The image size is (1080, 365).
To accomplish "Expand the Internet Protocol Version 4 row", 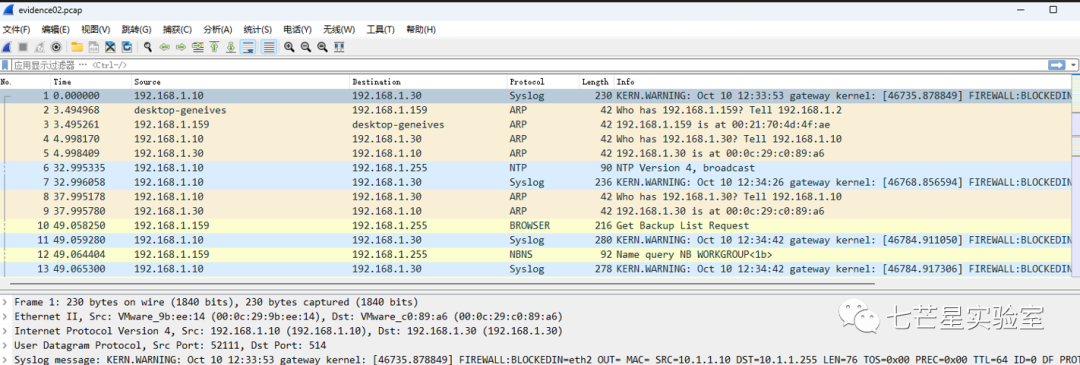I will pos(6,331).
